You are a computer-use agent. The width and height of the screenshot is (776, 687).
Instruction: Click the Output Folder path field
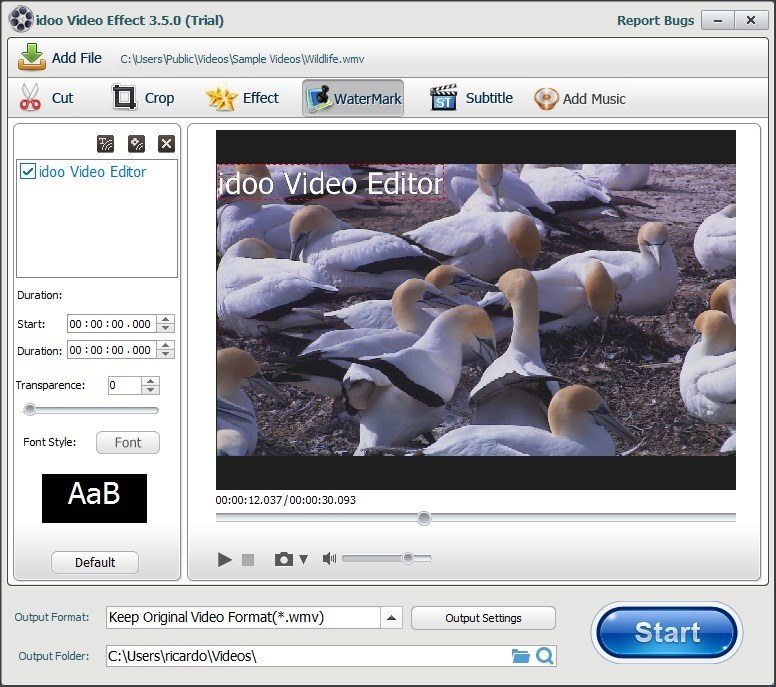(307, 656)
